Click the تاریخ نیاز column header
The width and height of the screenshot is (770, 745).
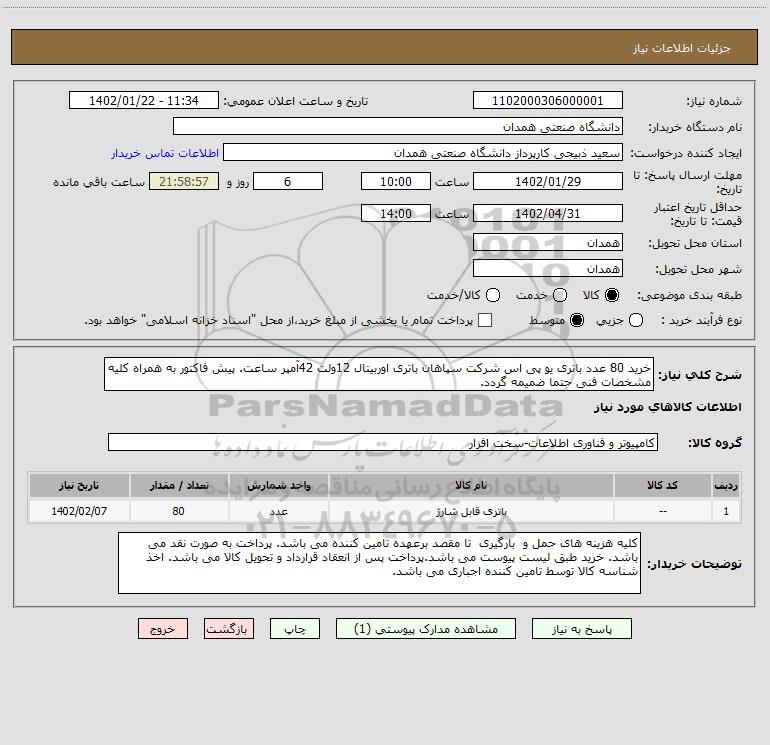tap(79, 485)
